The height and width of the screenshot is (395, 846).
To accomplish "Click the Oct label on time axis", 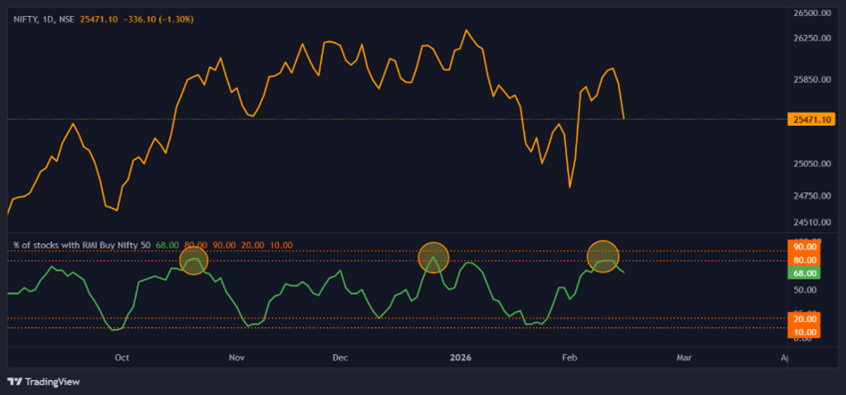I will pyautogui.click(x=122, y=357).
